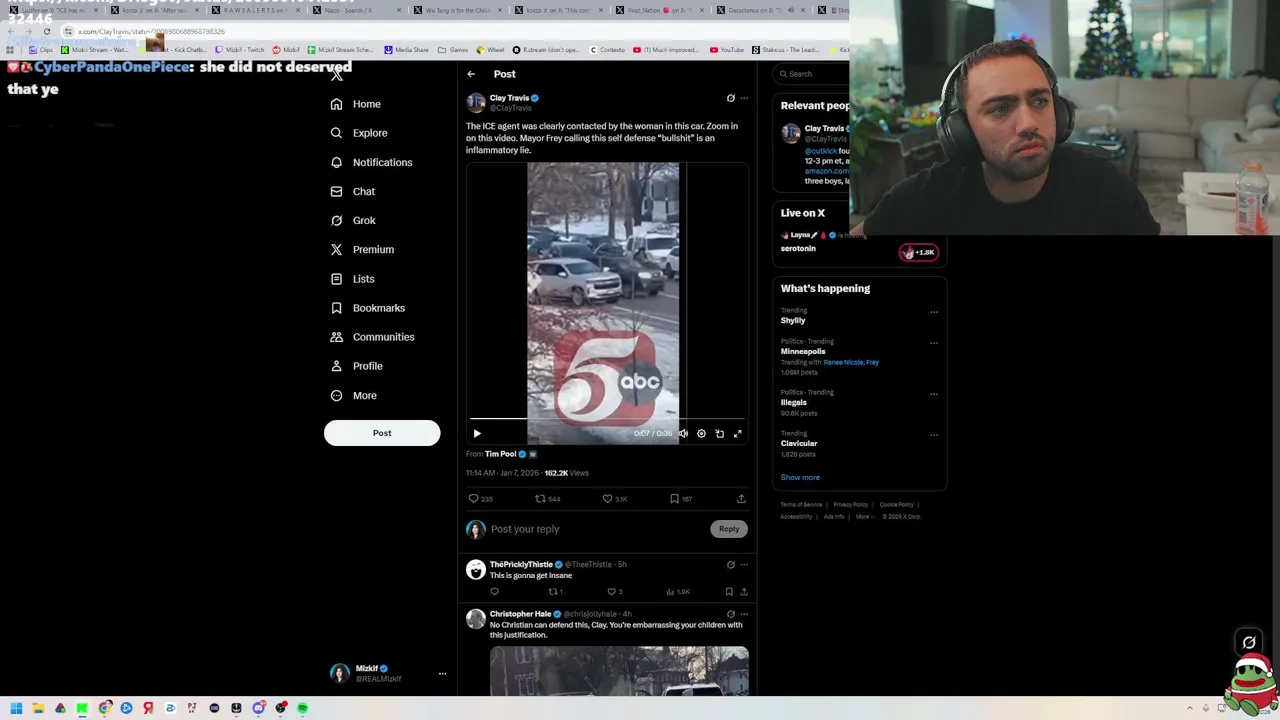Open Communities in the sidebar

tap(372, 337)
